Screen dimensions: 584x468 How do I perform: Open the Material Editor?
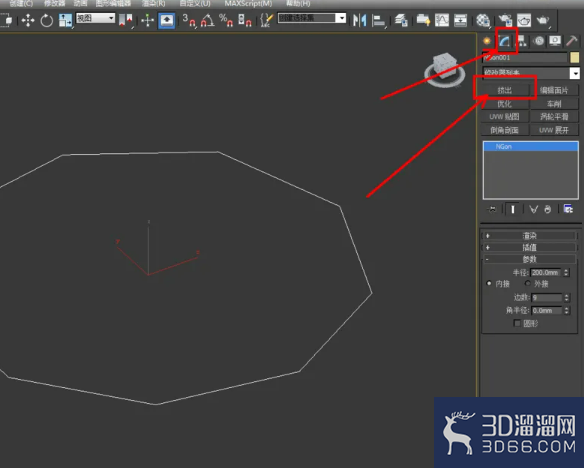coord(483,20)
